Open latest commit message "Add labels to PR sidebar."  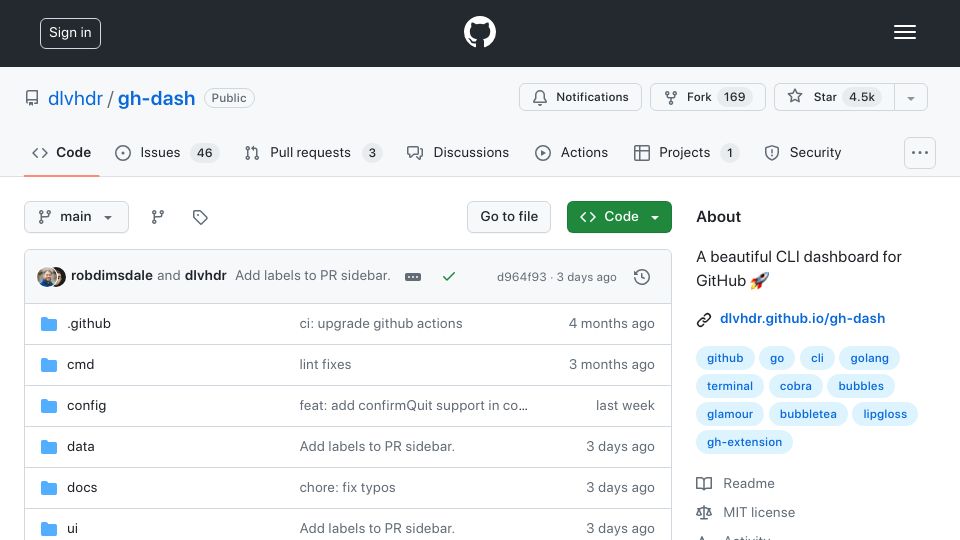(x=313, y=276)
